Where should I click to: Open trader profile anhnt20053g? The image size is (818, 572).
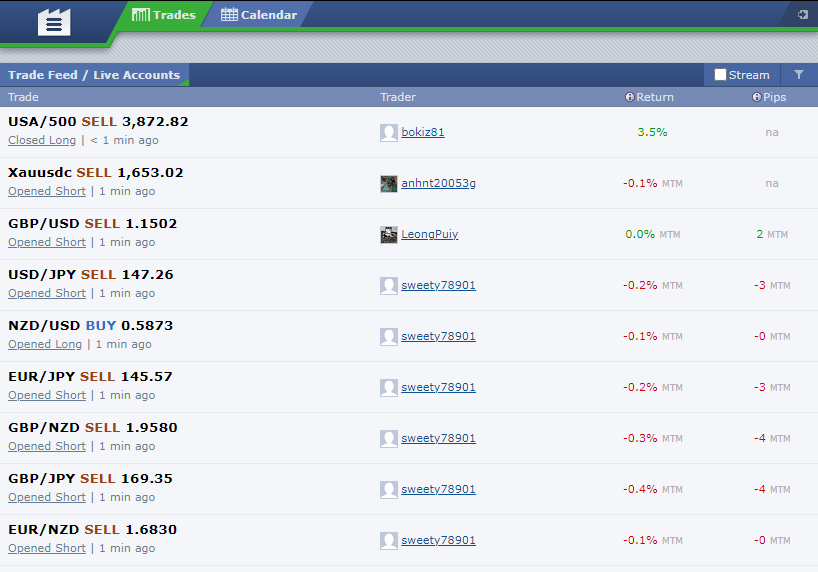tap(438, 183)
